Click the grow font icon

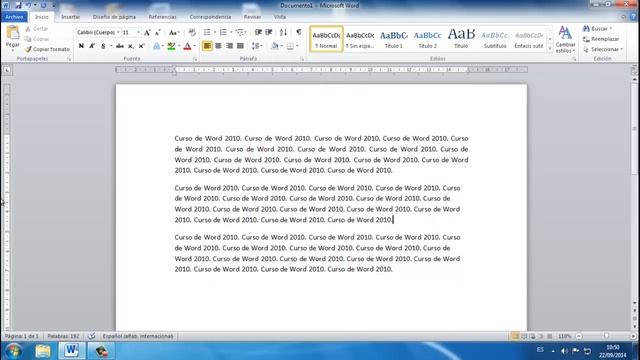(147, 32)
